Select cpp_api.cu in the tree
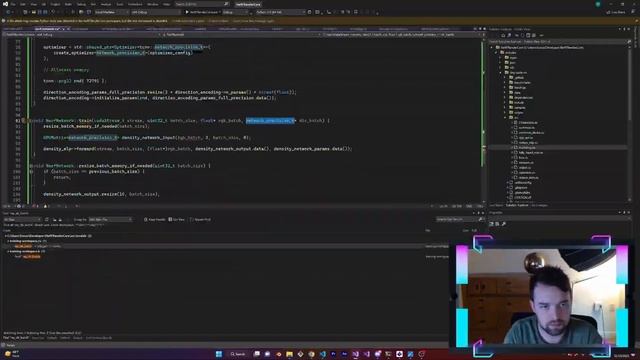 [x=526, y=138]
